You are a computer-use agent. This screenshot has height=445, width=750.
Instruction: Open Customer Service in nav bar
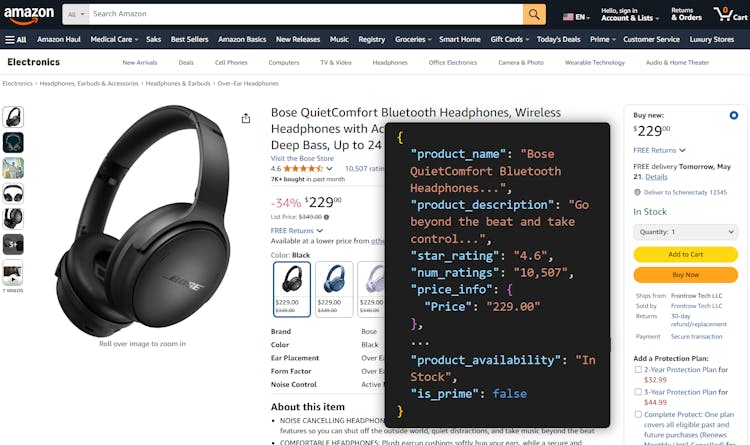(x=651, y=40)
